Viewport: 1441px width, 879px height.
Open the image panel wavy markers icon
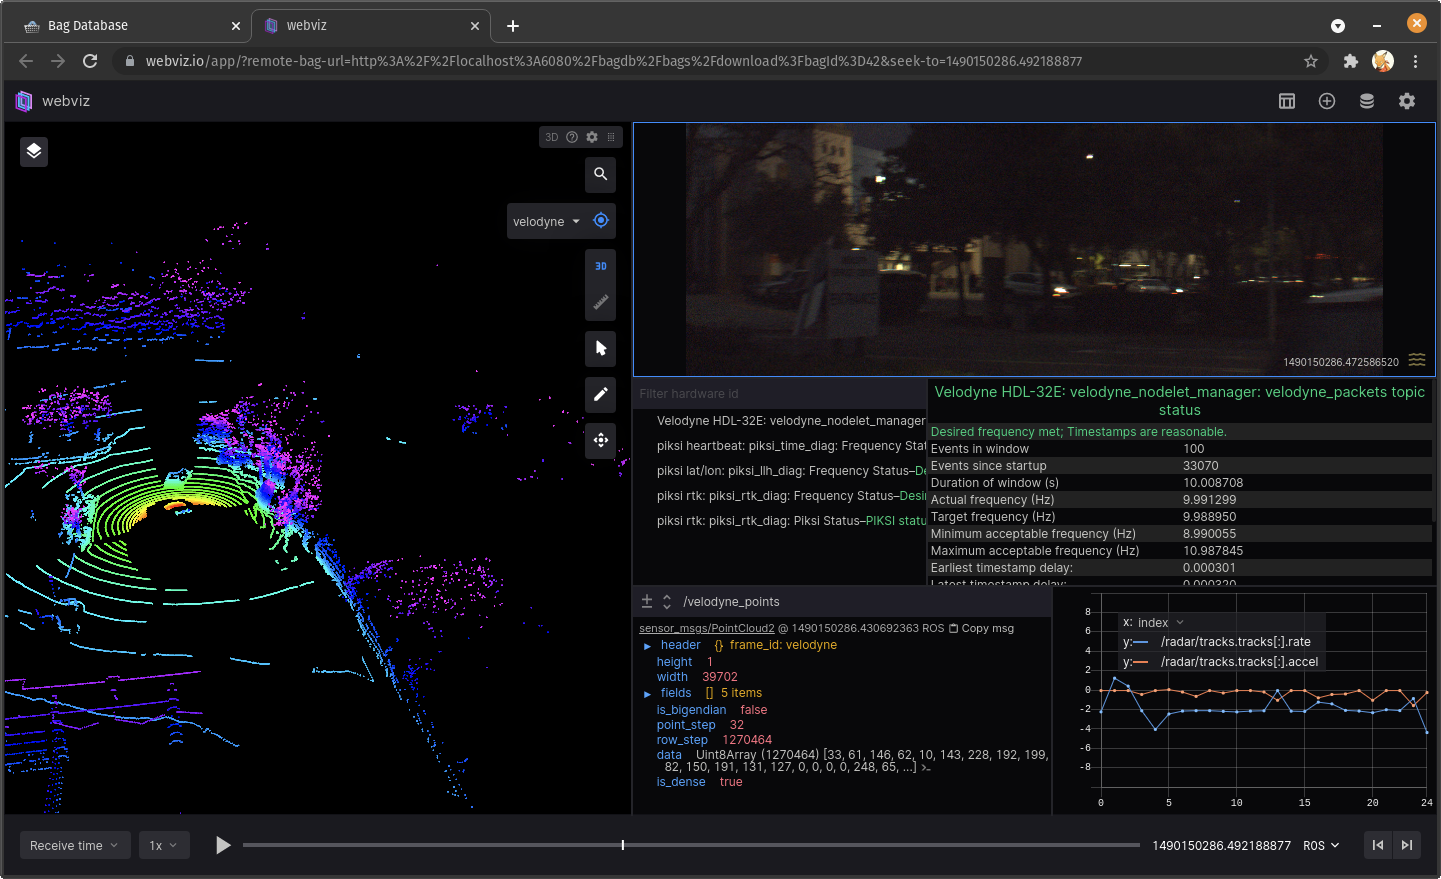(x=1417, y=360)
